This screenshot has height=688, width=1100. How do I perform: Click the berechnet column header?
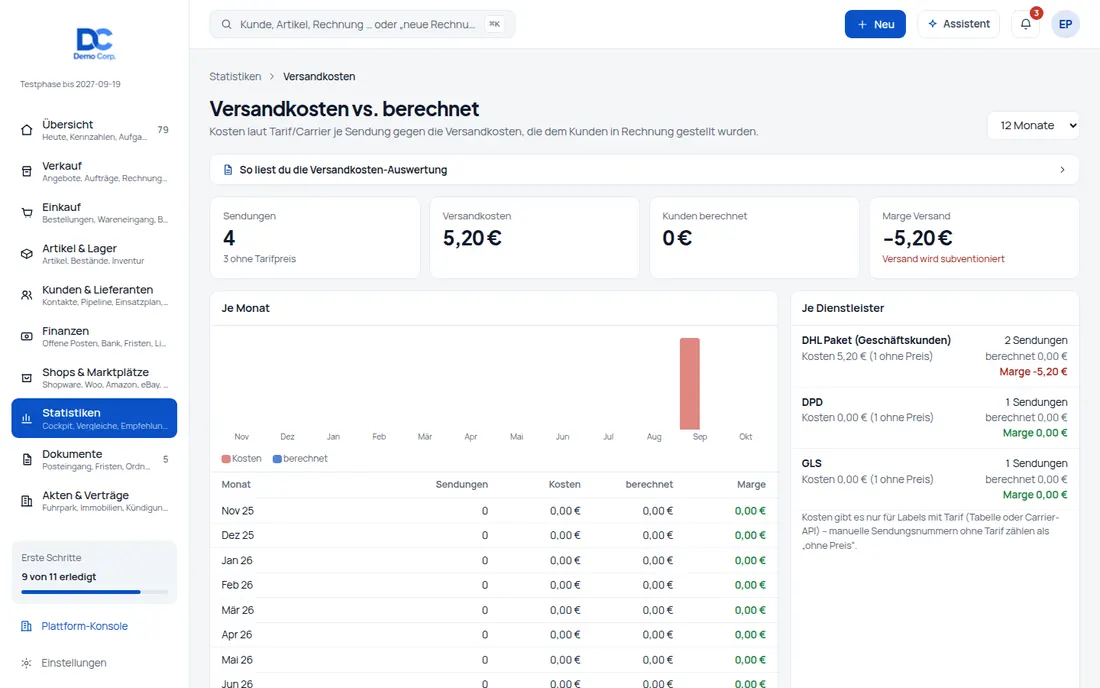(649, 485)
